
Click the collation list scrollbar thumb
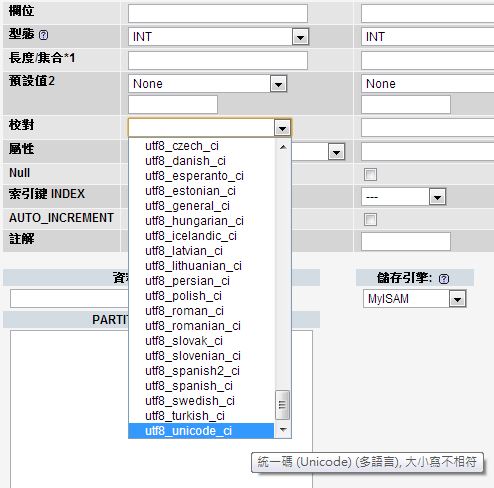pyautogui.click(x=283, y=405)
